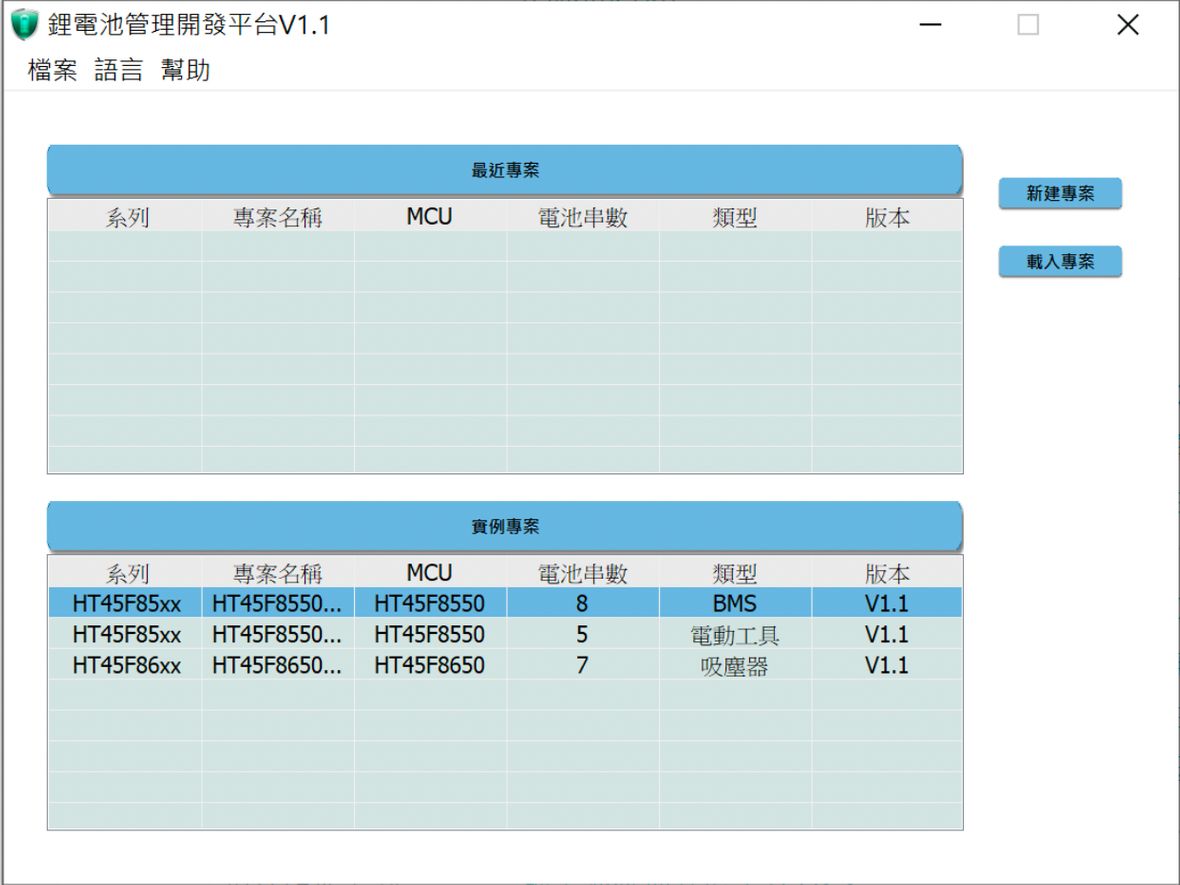Select V1.1 in the 電動工具 row
1180x885 pixels.
[887, 634]
